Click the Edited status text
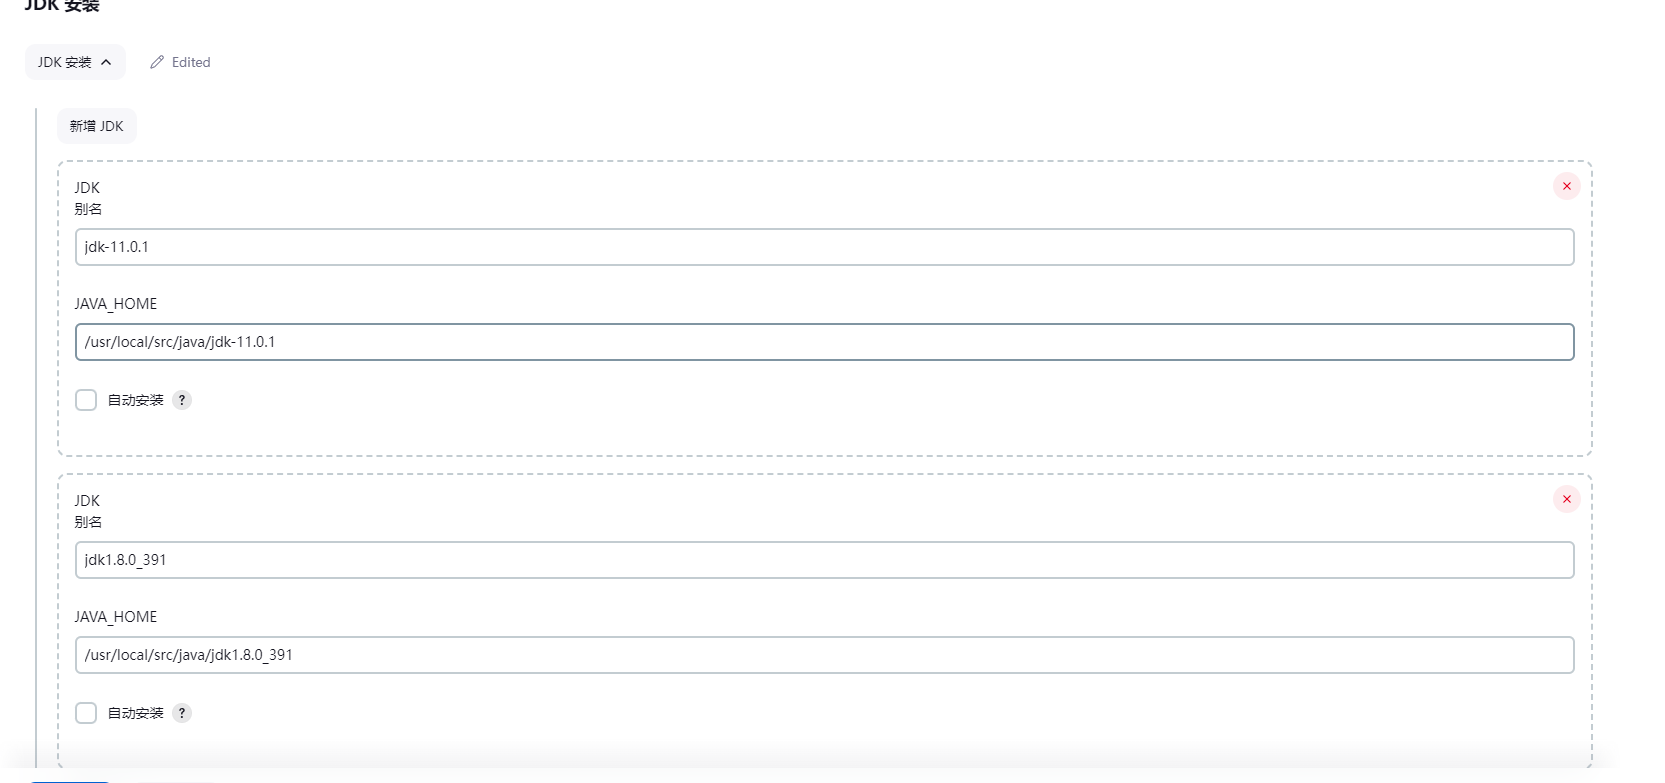 click(191, 62)
